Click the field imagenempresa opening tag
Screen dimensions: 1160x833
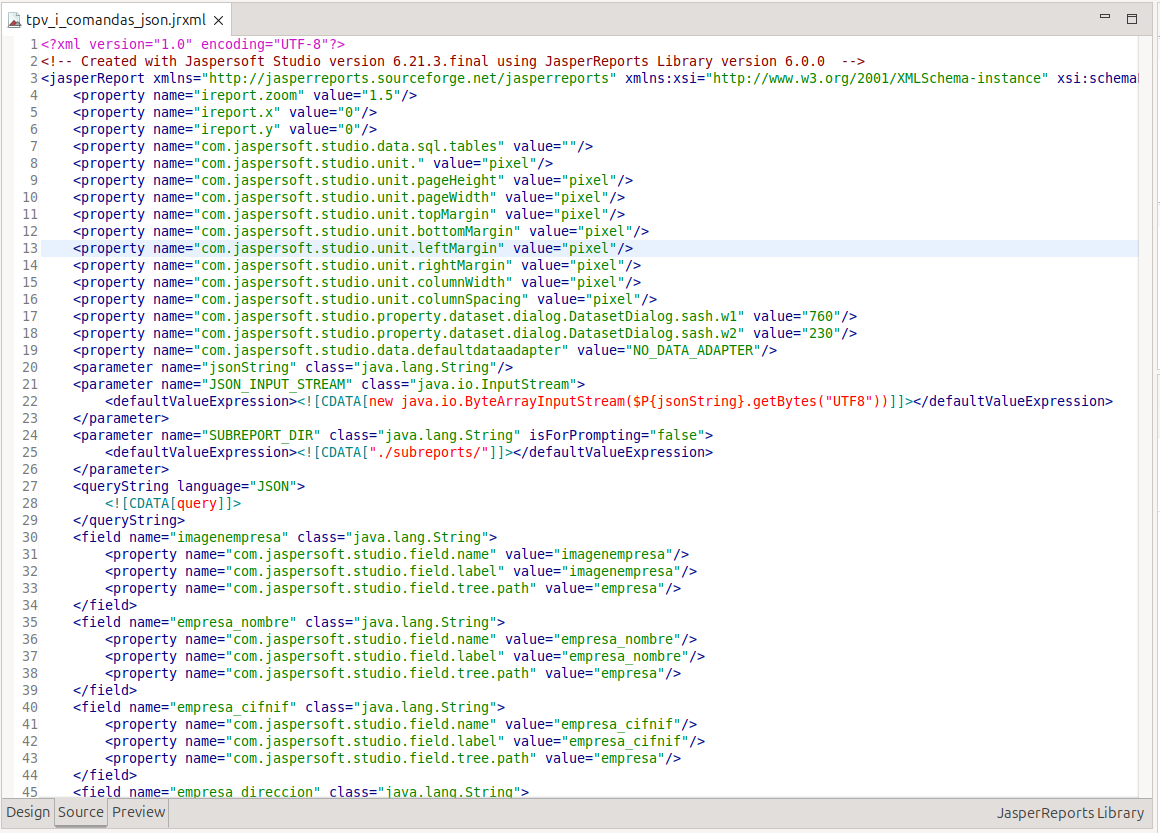(285, 538)
